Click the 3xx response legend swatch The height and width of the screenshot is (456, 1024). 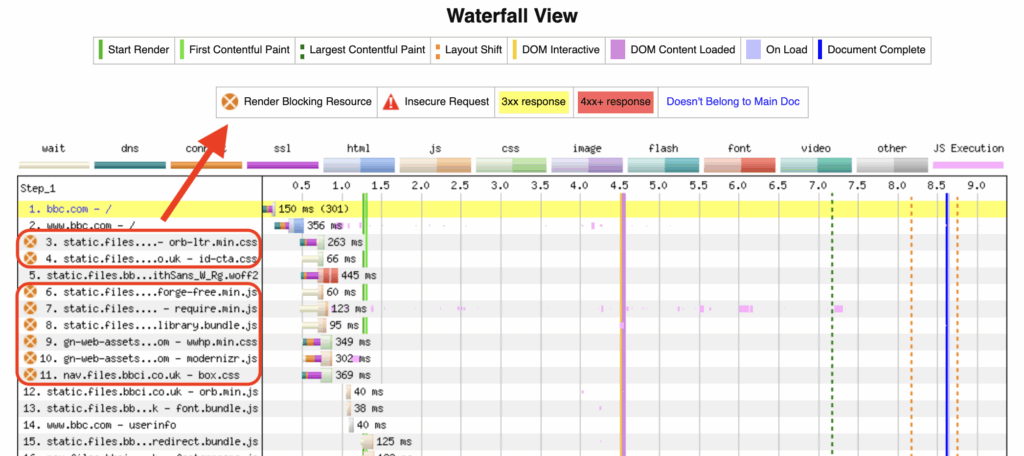(x=533, y=102)
